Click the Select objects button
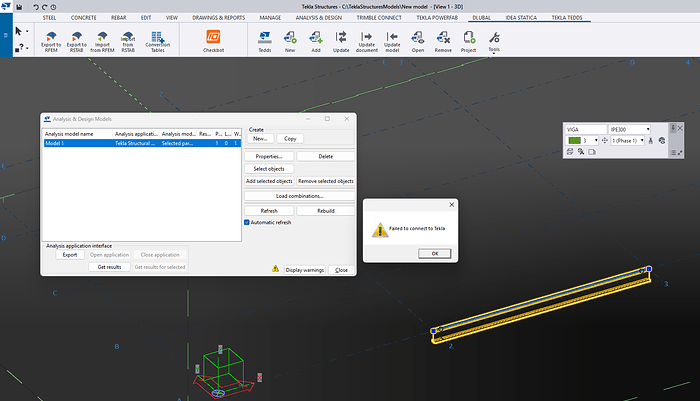This screenshot has width=700, height=401. [269, 169]
